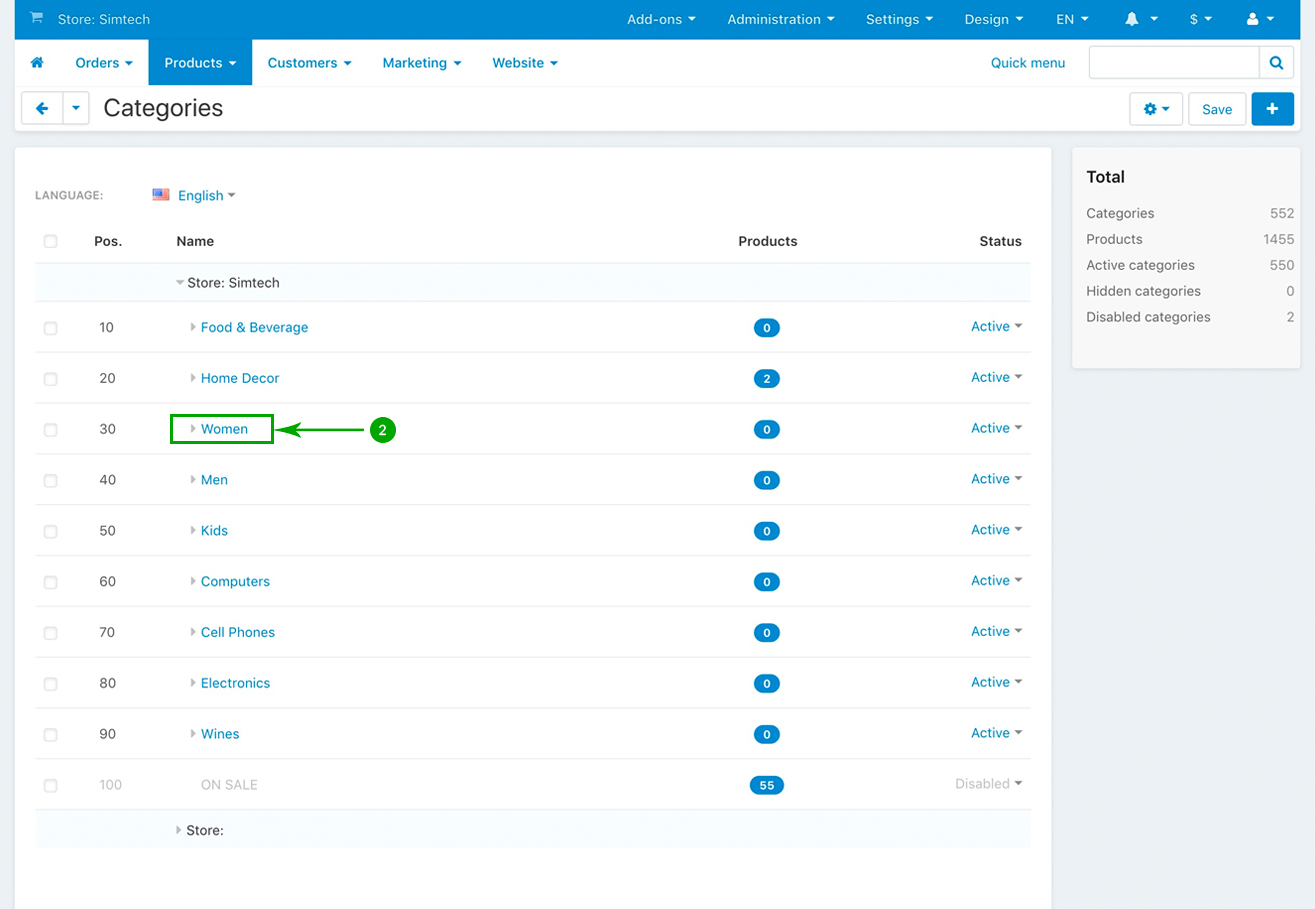Open the Add-ons menu
The width and height of the screenshot is (1315, 909).
660,19
